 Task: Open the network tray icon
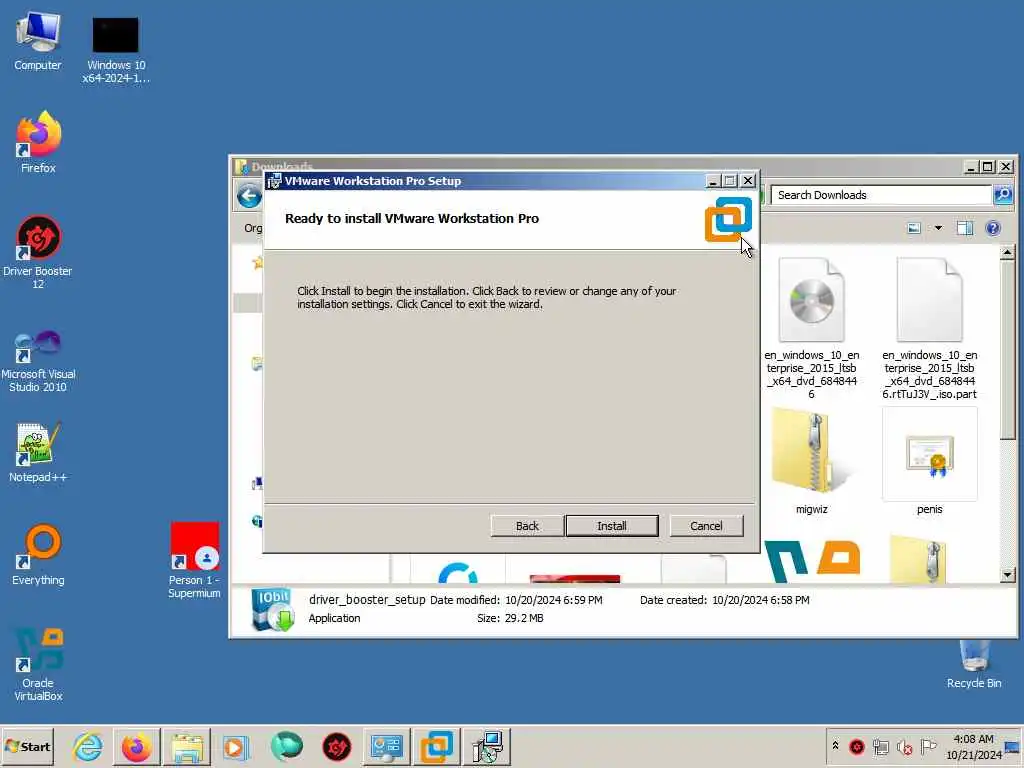coord(880,746)
